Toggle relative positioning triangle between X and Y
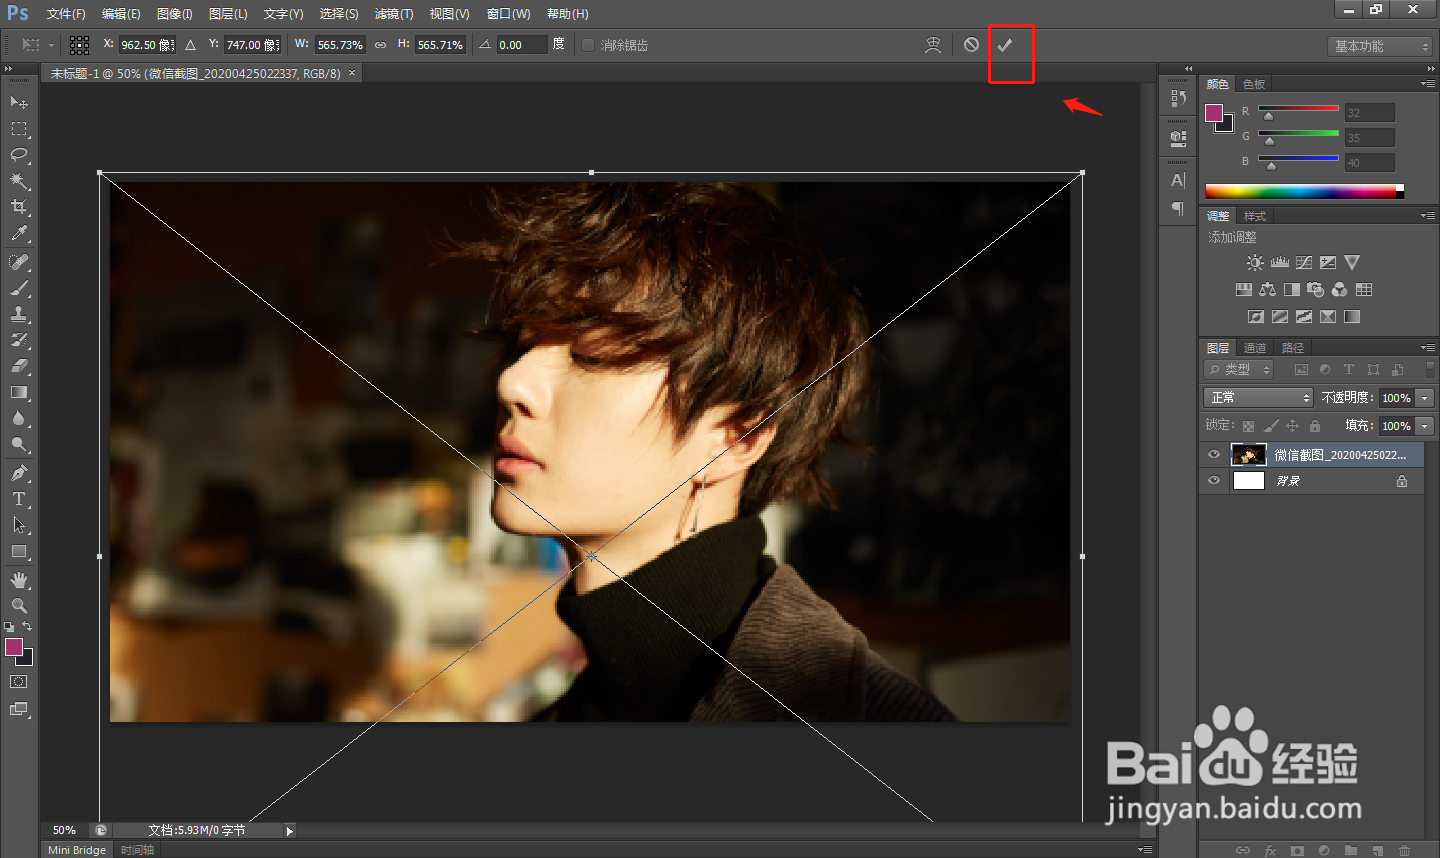This screenshot has width=1440, height=858. click(190, 45)
